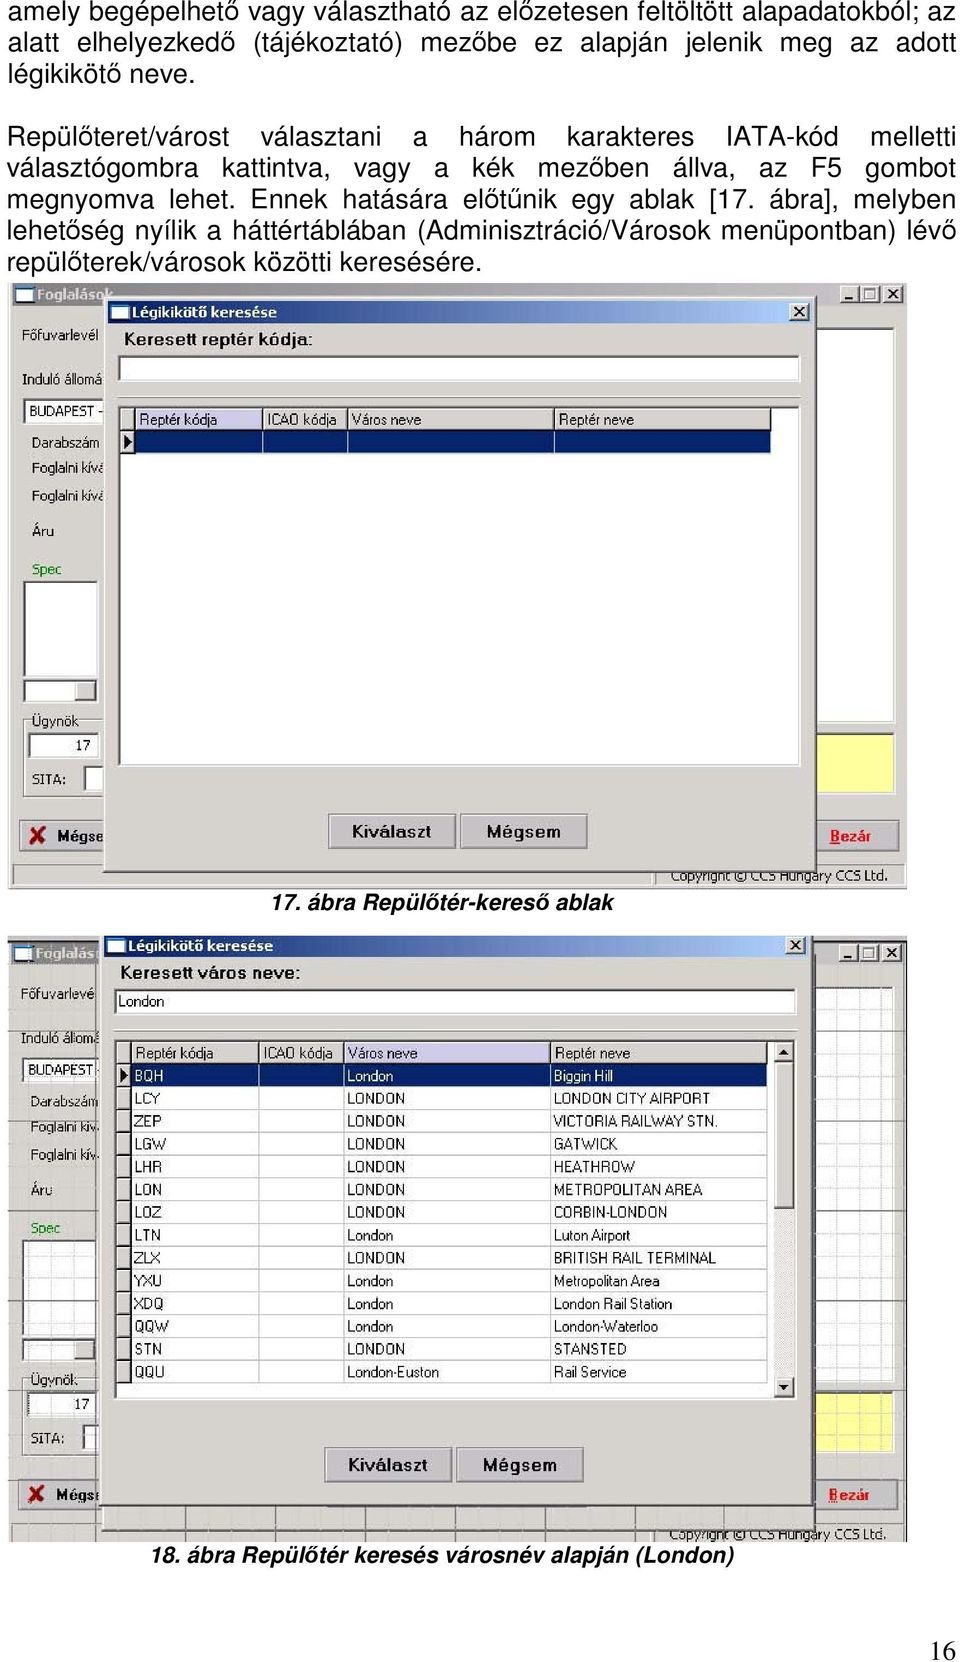Viewport: 960px width, 1662px height.
Task: Click Kiválaszt in the London search dialog
Action: coord(388,1464)
